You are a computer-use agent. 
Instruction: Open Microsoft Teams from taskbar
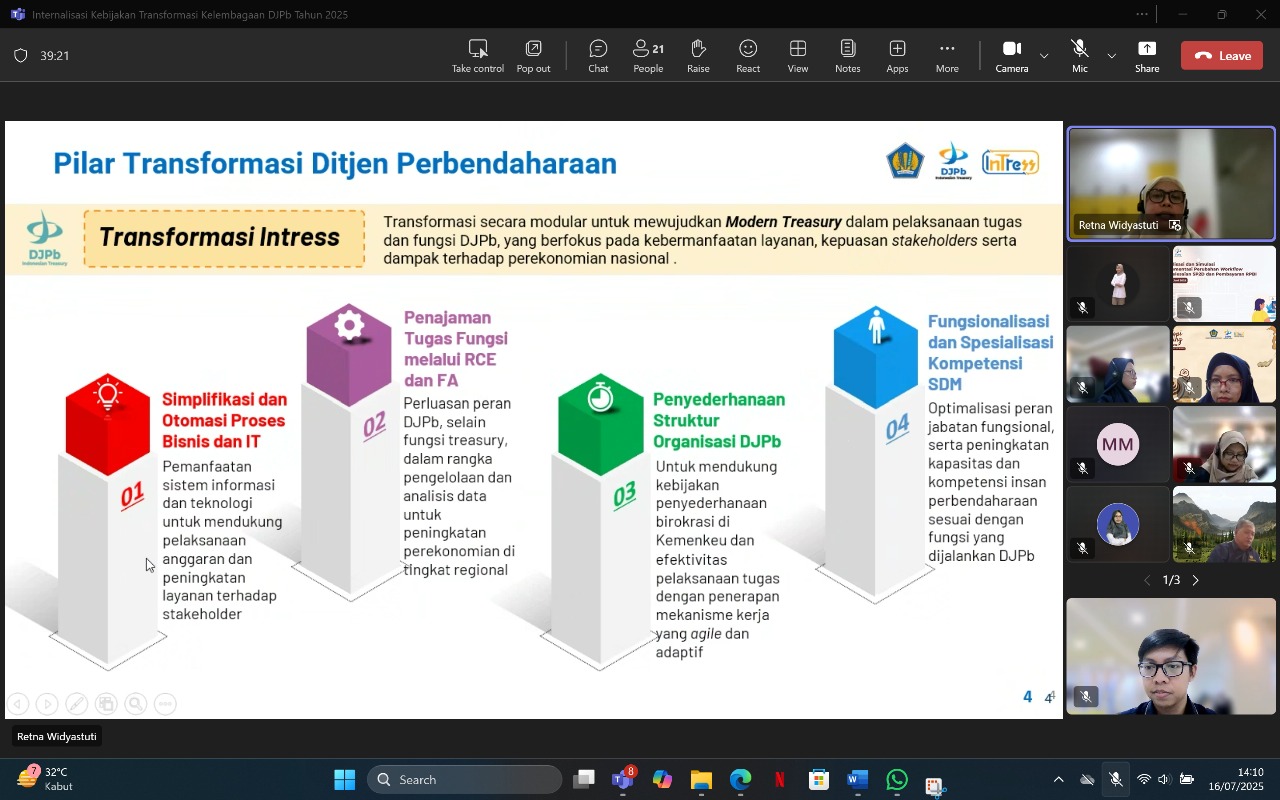point(623,779)
